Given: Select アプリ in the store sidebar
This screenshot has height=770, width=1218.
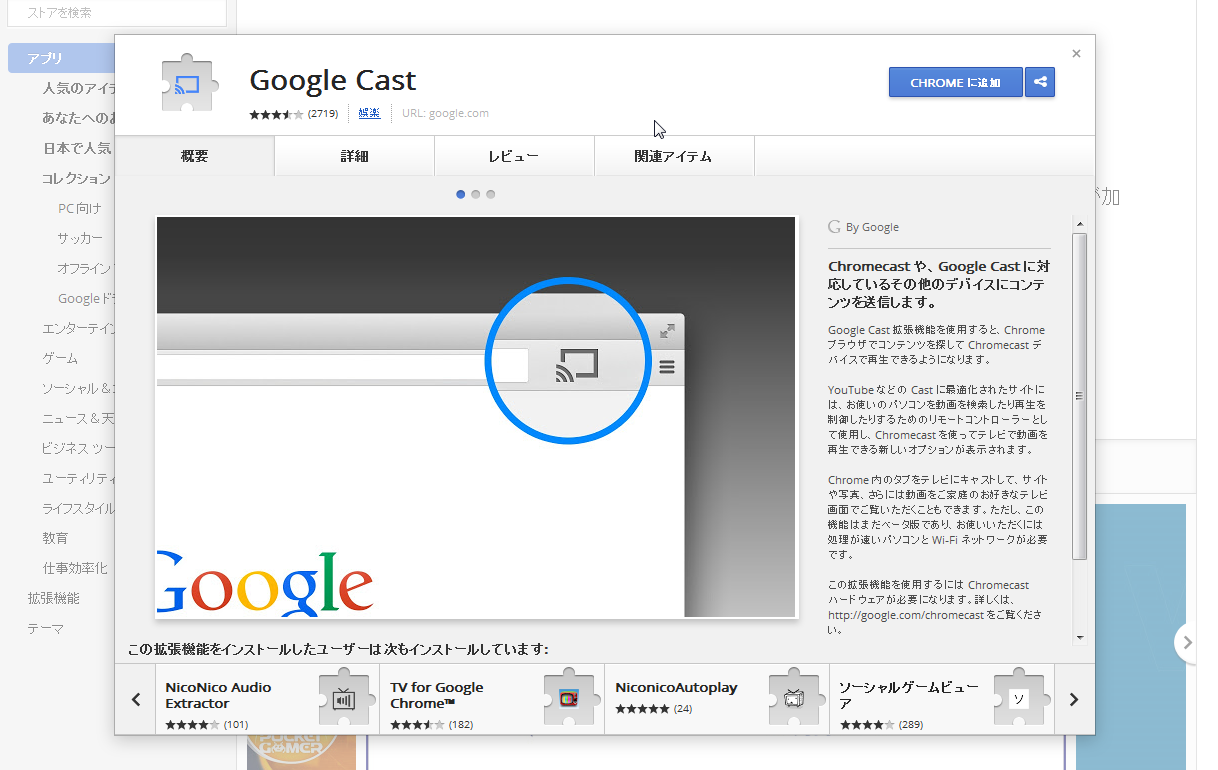Looking at the screenshot, I should tap(61, 58).
